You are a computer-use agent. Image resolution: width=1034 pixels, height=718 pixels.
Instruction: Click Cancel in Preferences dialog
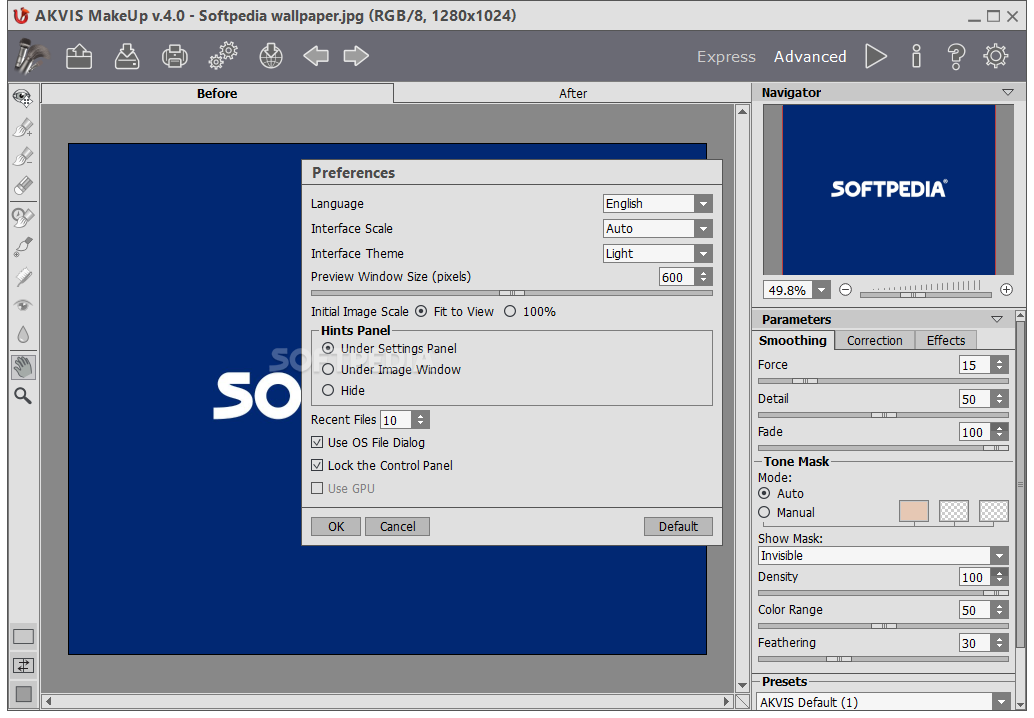(x=398, y=526)
